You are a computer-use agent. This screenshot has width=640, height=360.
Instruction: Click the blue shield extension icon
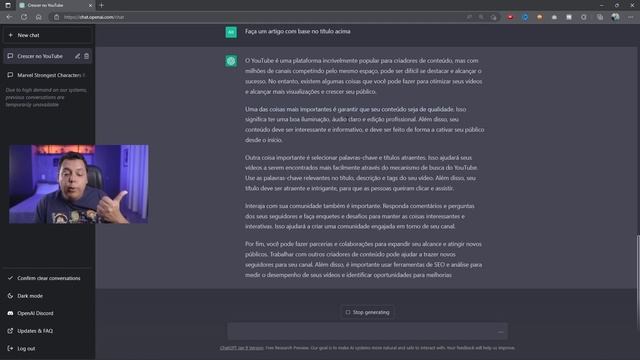point(525,17)
